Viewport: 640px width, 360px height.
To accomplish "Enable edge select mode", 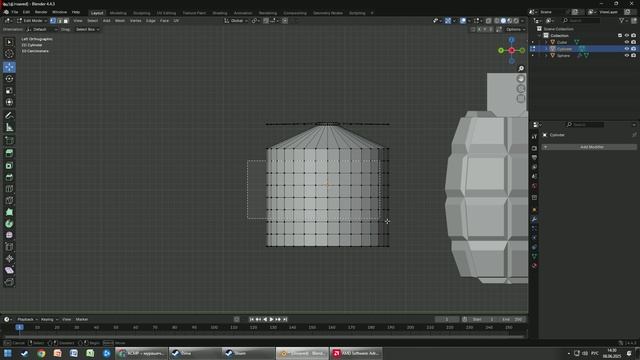I will [60, 20].
